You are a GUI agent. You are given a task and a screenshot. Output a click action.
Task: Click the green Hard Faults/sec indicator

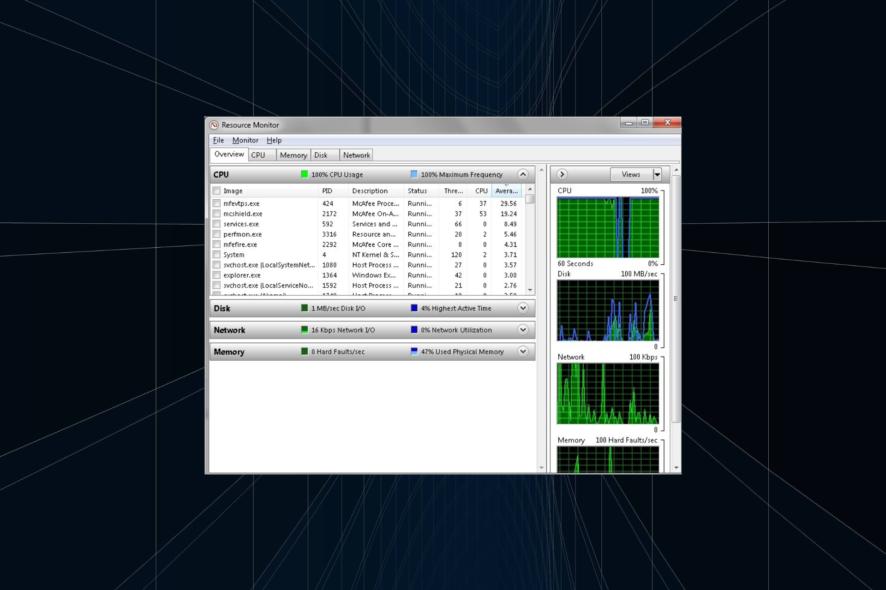pos(304,351)
